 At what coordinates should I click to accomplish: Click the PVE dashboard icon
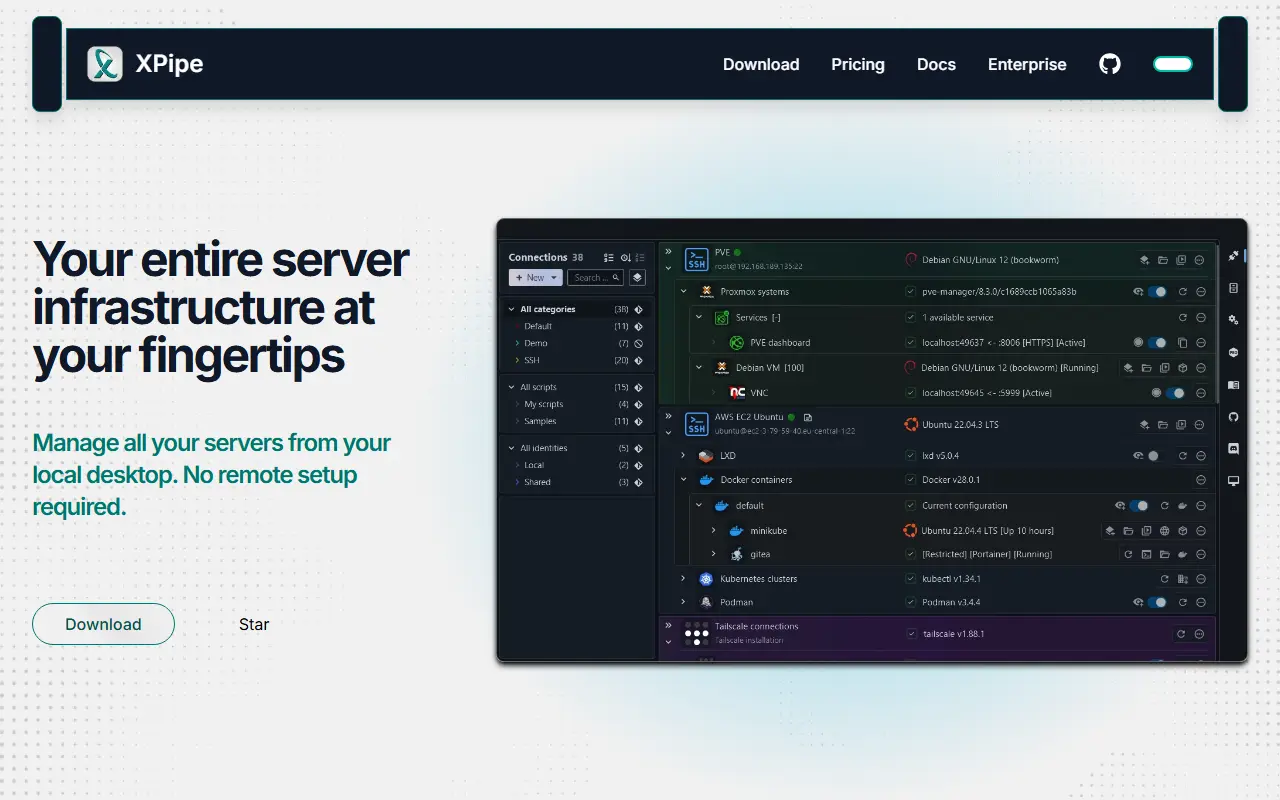coord(737,343)
